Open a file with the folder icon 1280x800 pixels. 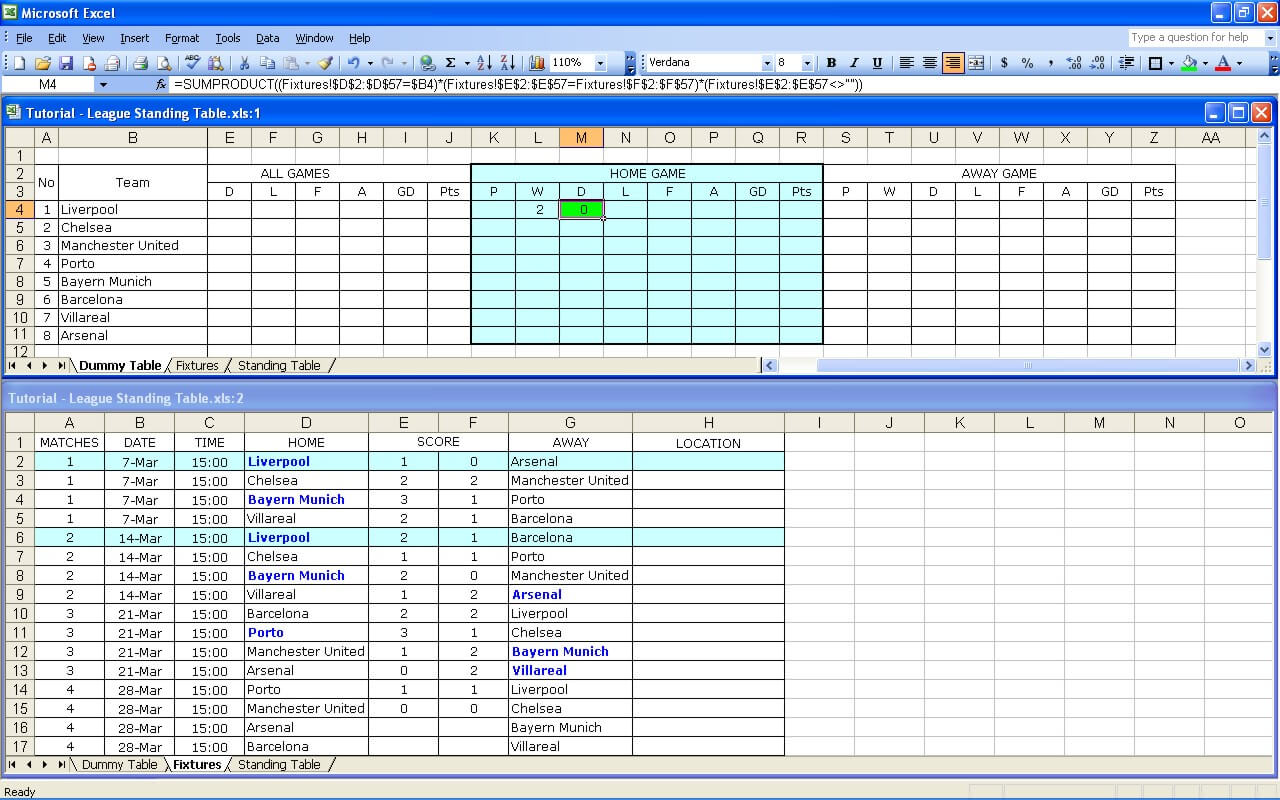tap(43, 63)
